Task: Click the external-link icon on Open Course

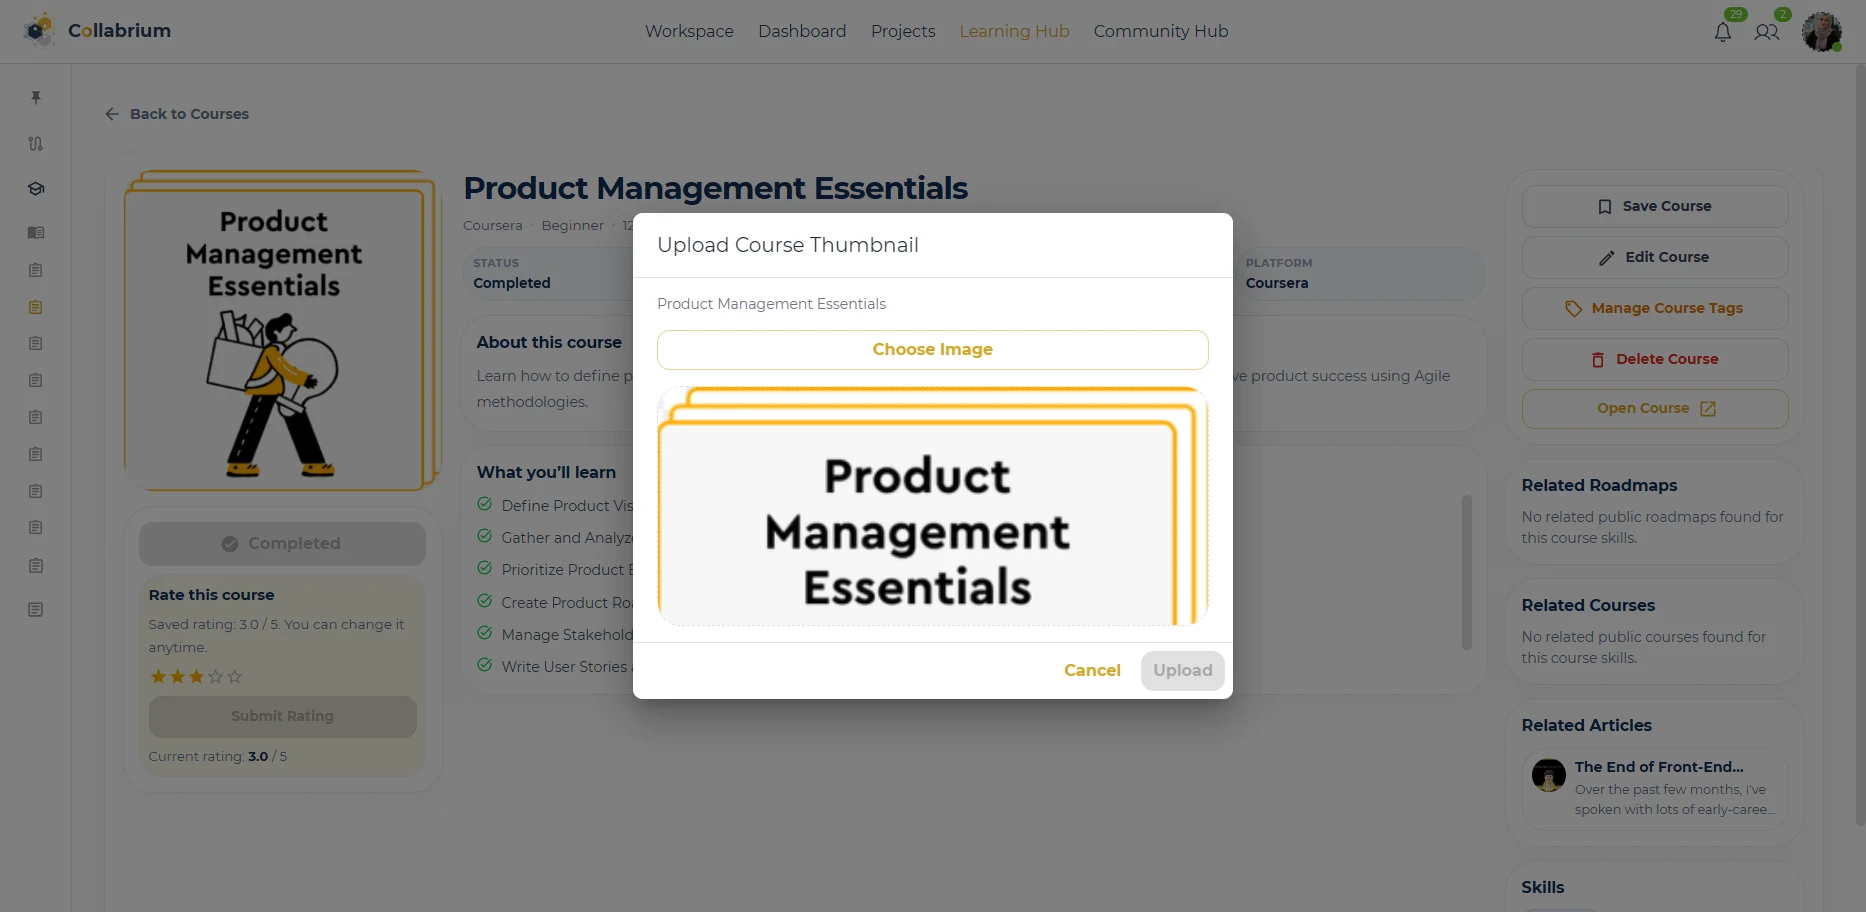Action: pyautogui.click(x=1708, y=408)
